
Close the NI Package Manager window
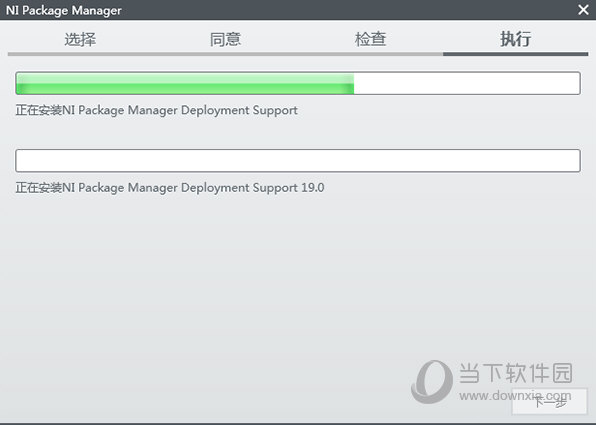(x=583, y=10)
